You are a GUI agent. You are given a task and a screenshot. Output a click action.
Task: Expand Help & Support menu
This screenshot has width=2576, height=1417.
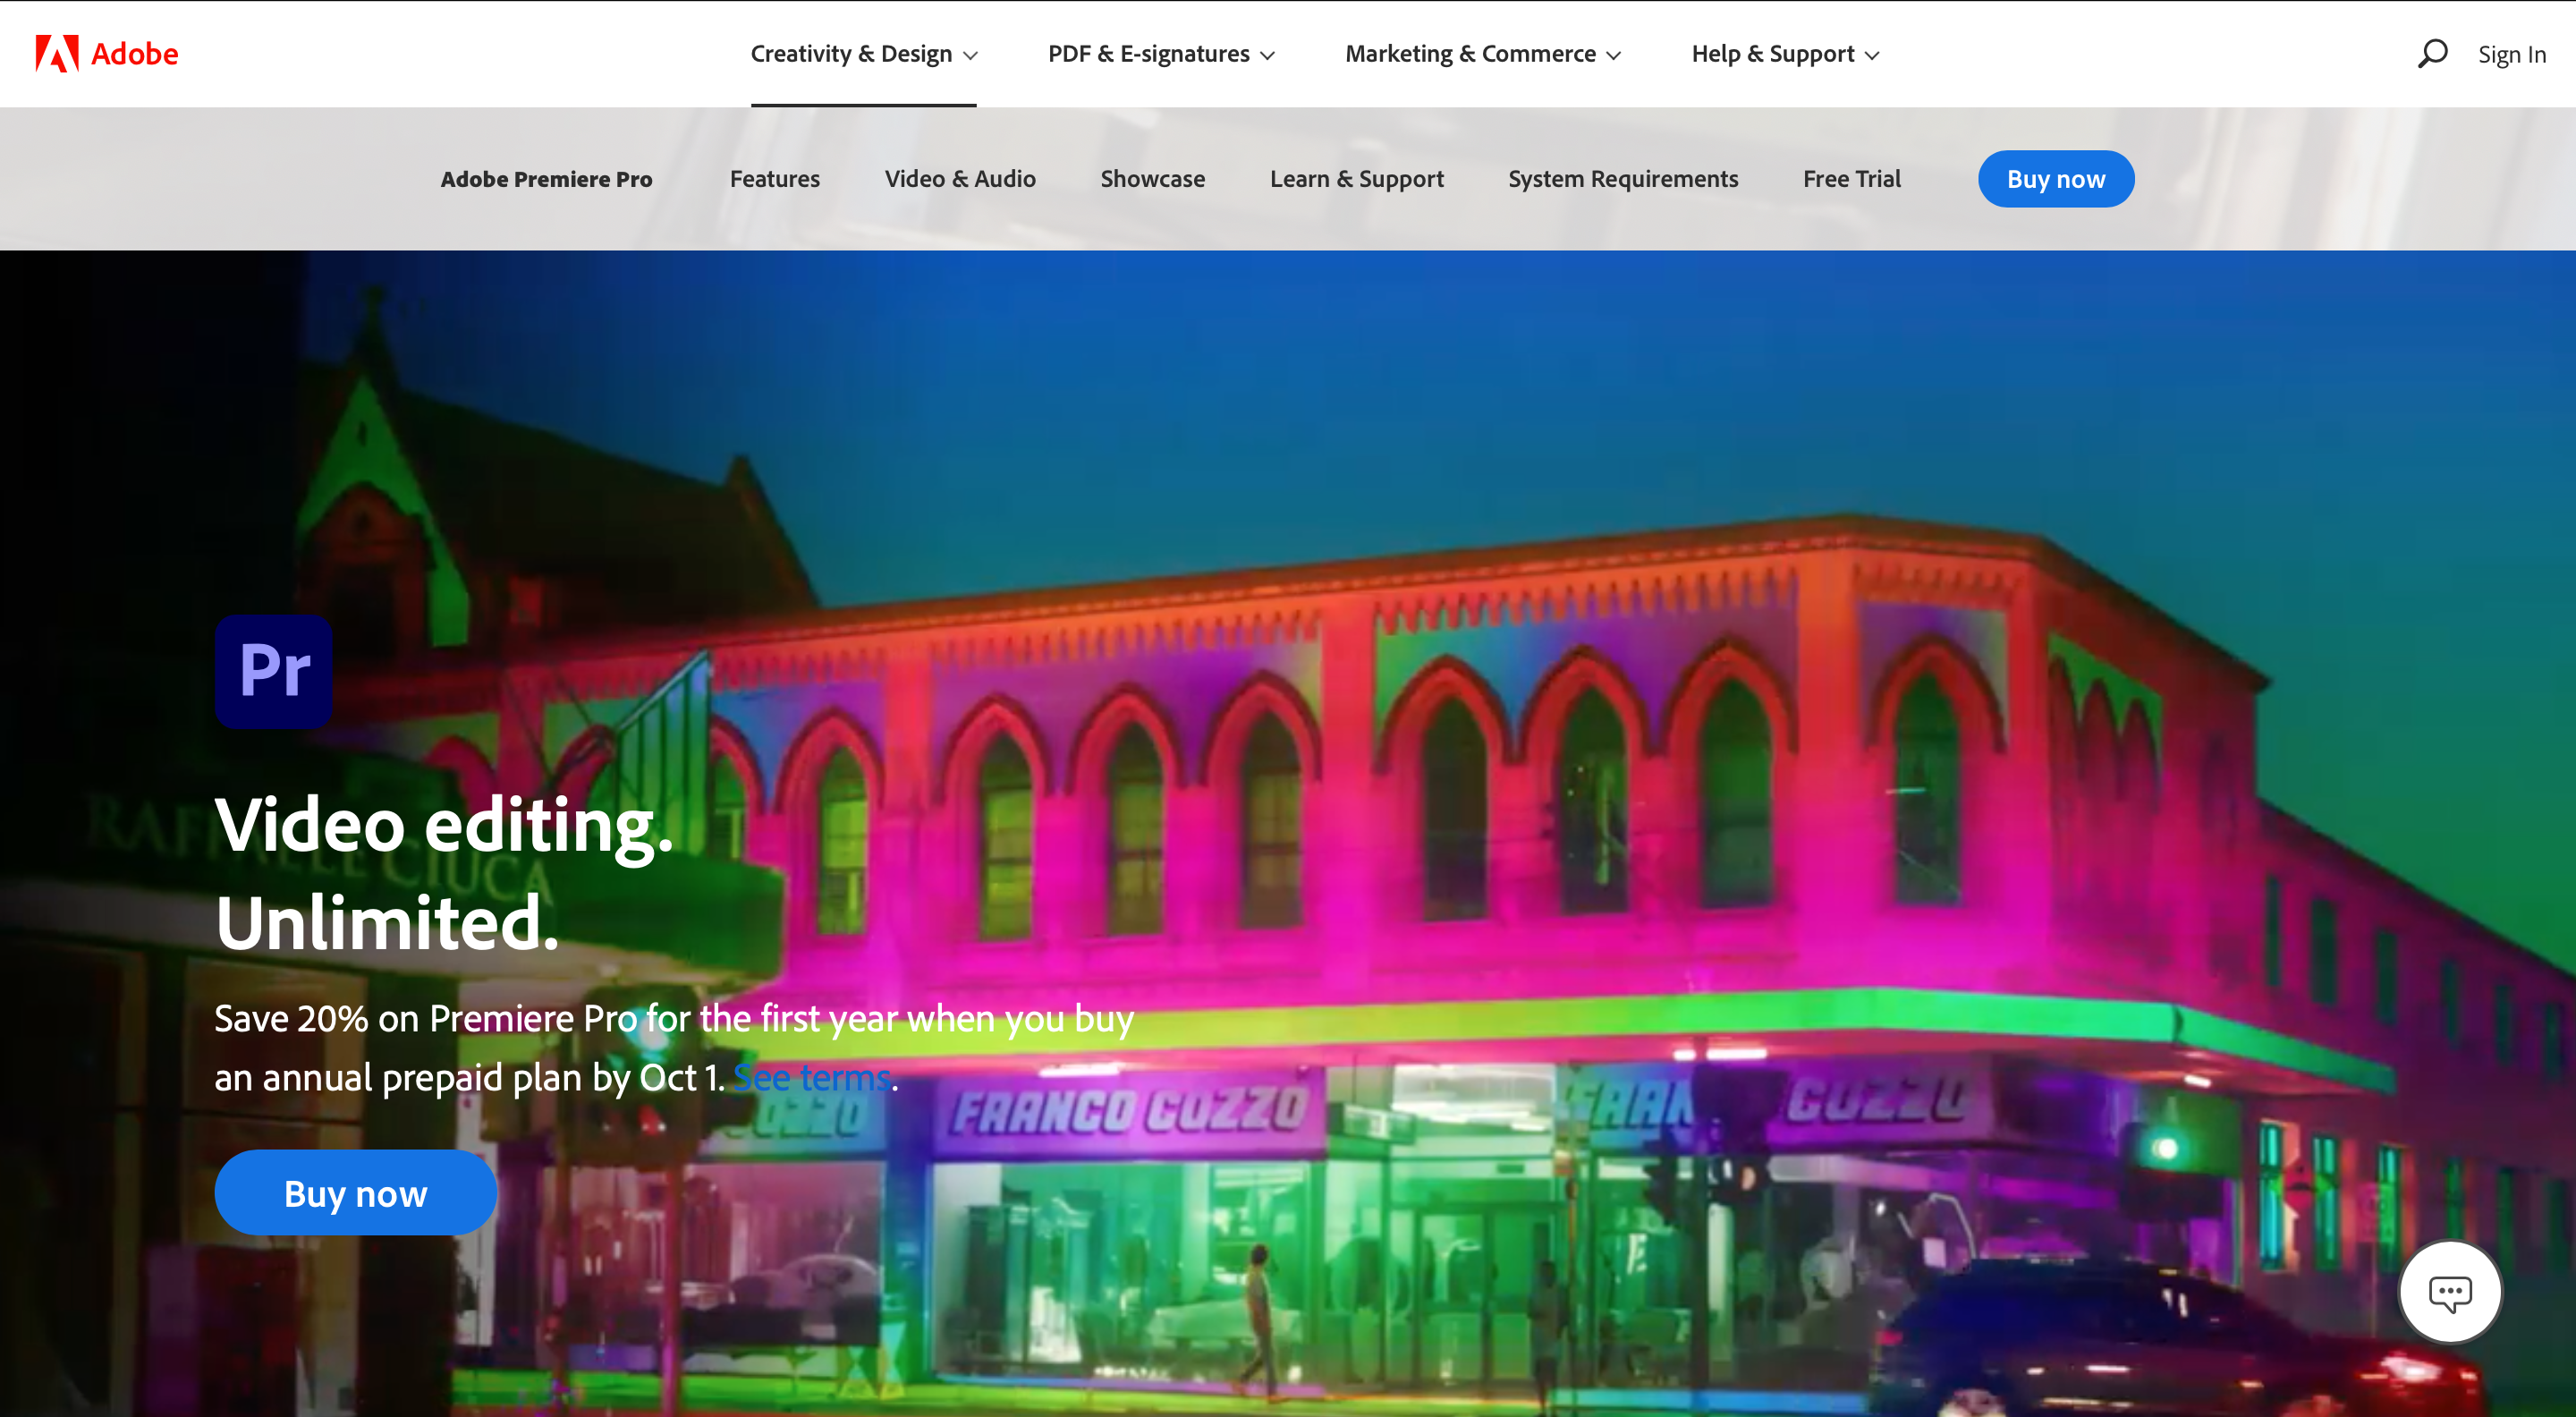tap(1785, 54)
